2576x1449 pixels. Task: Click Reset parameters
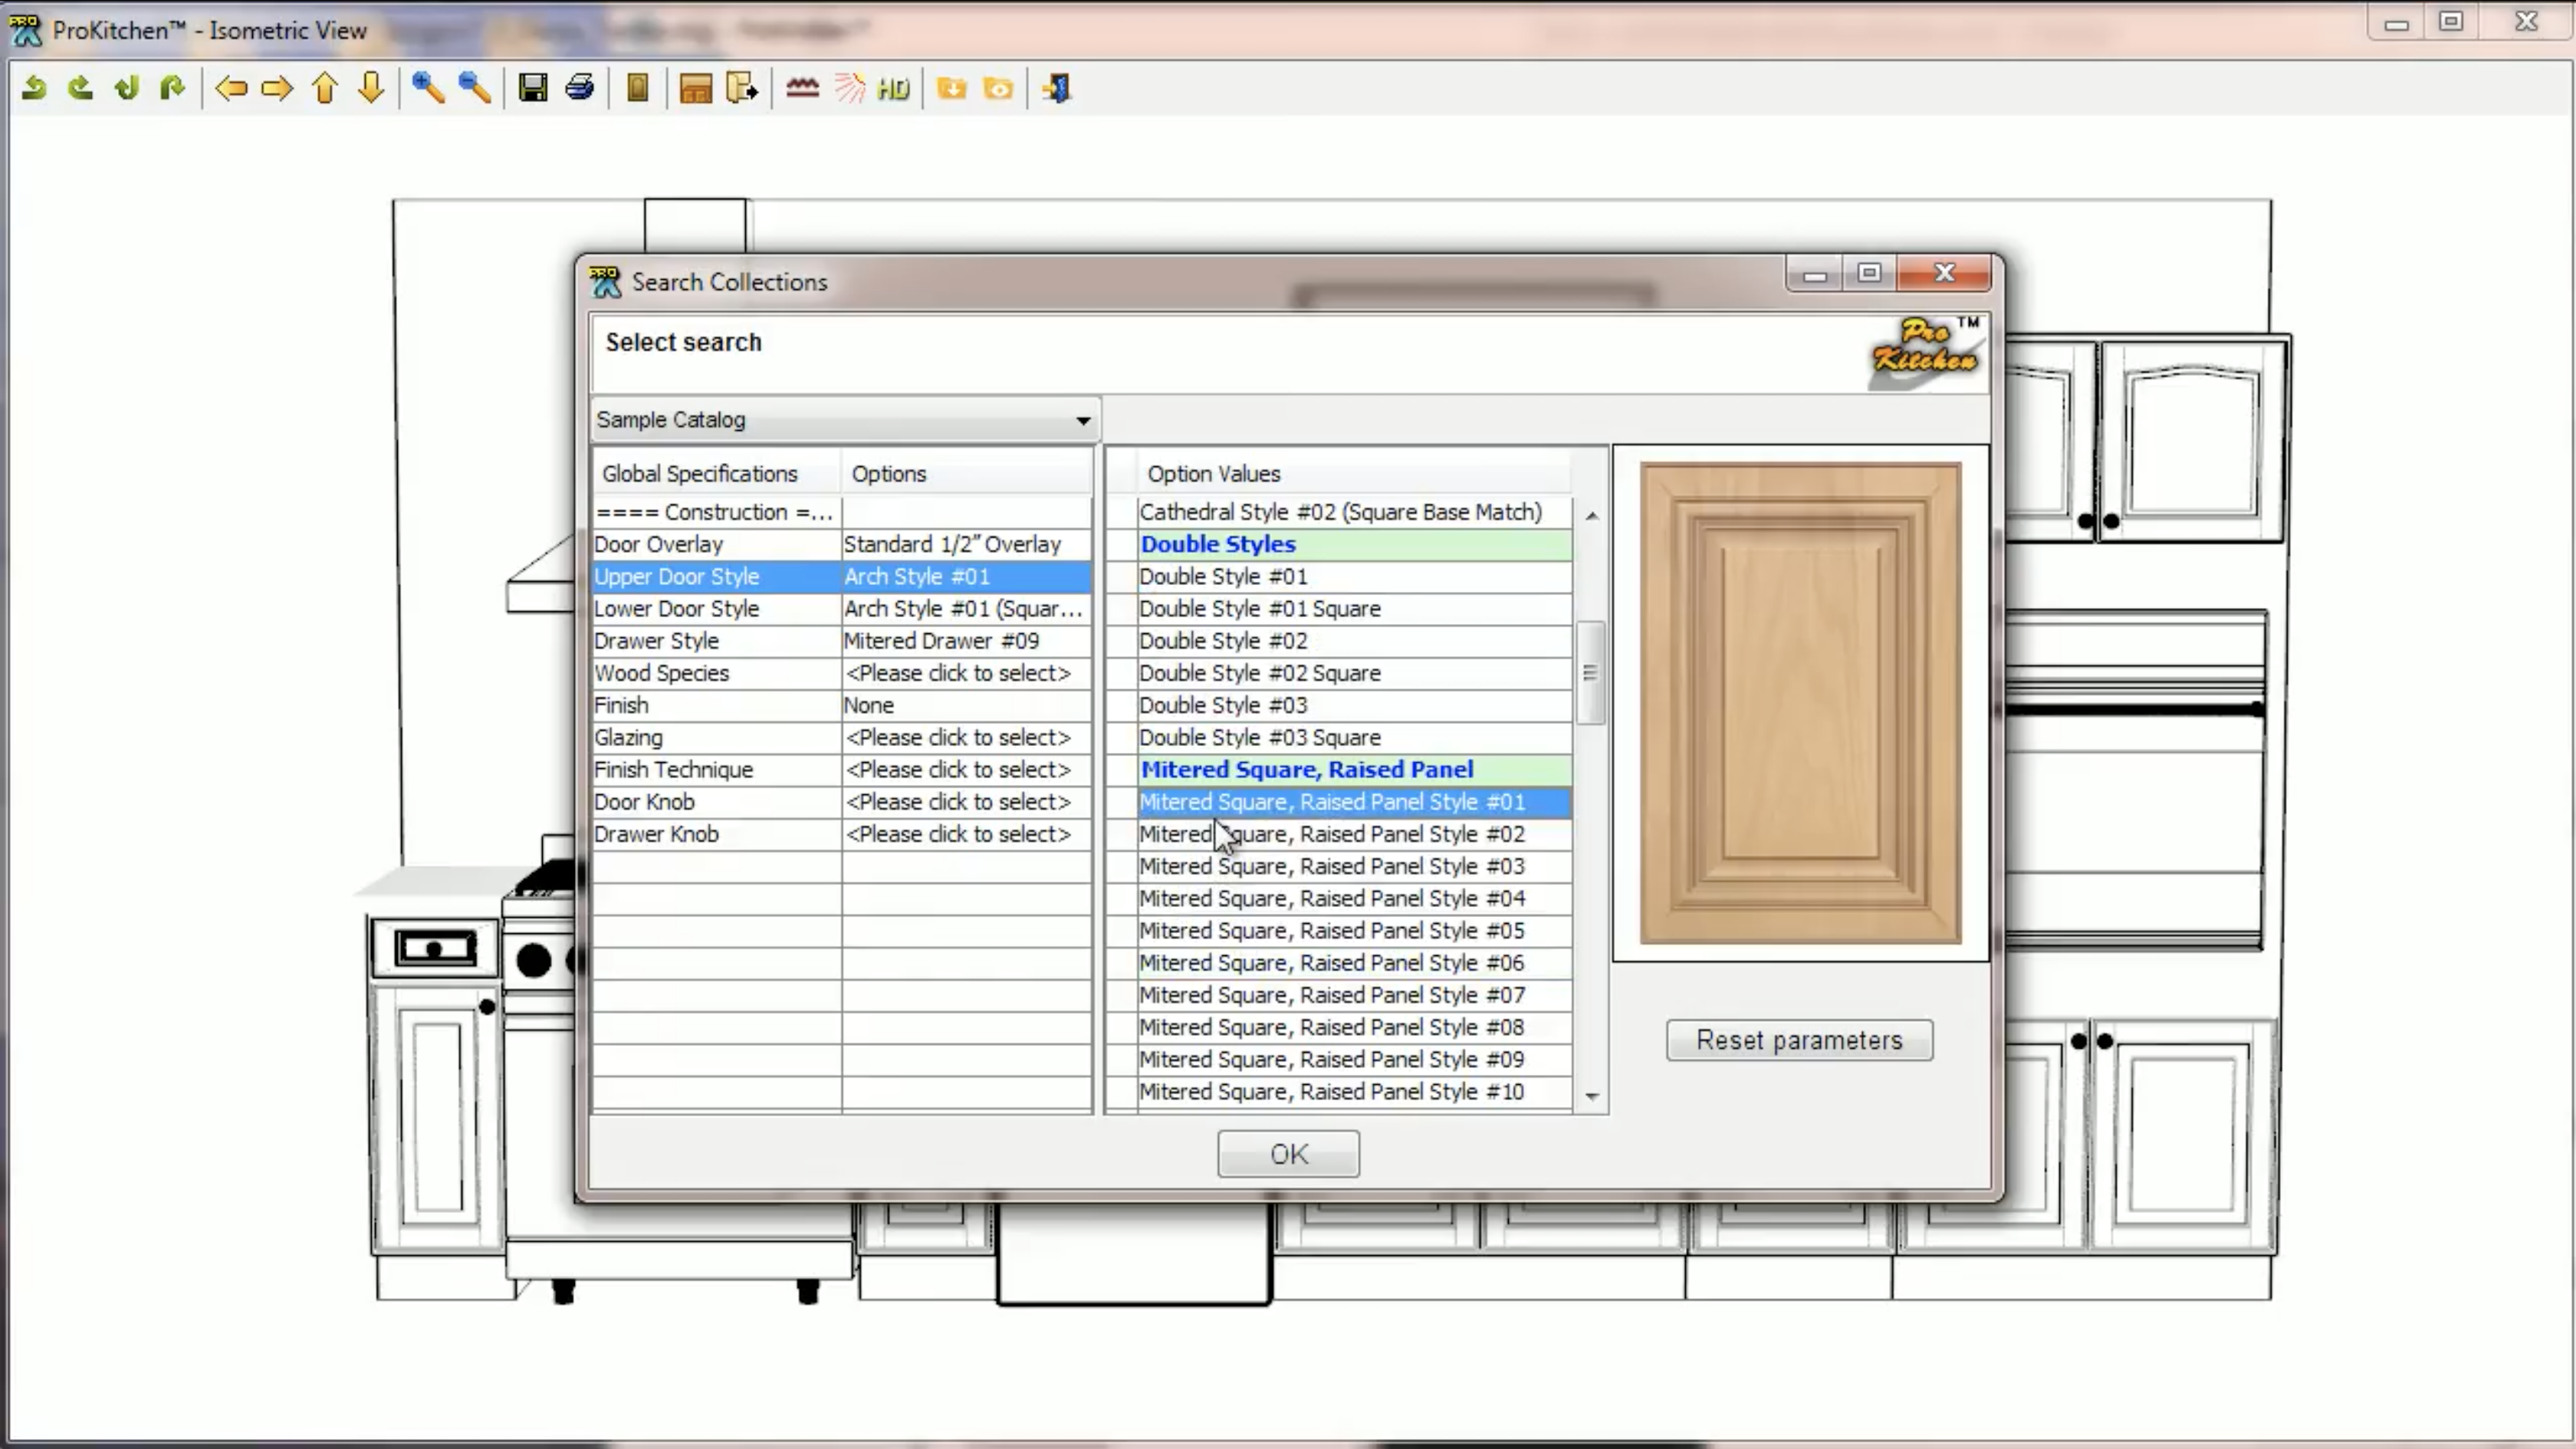tap(1798, 1040)
